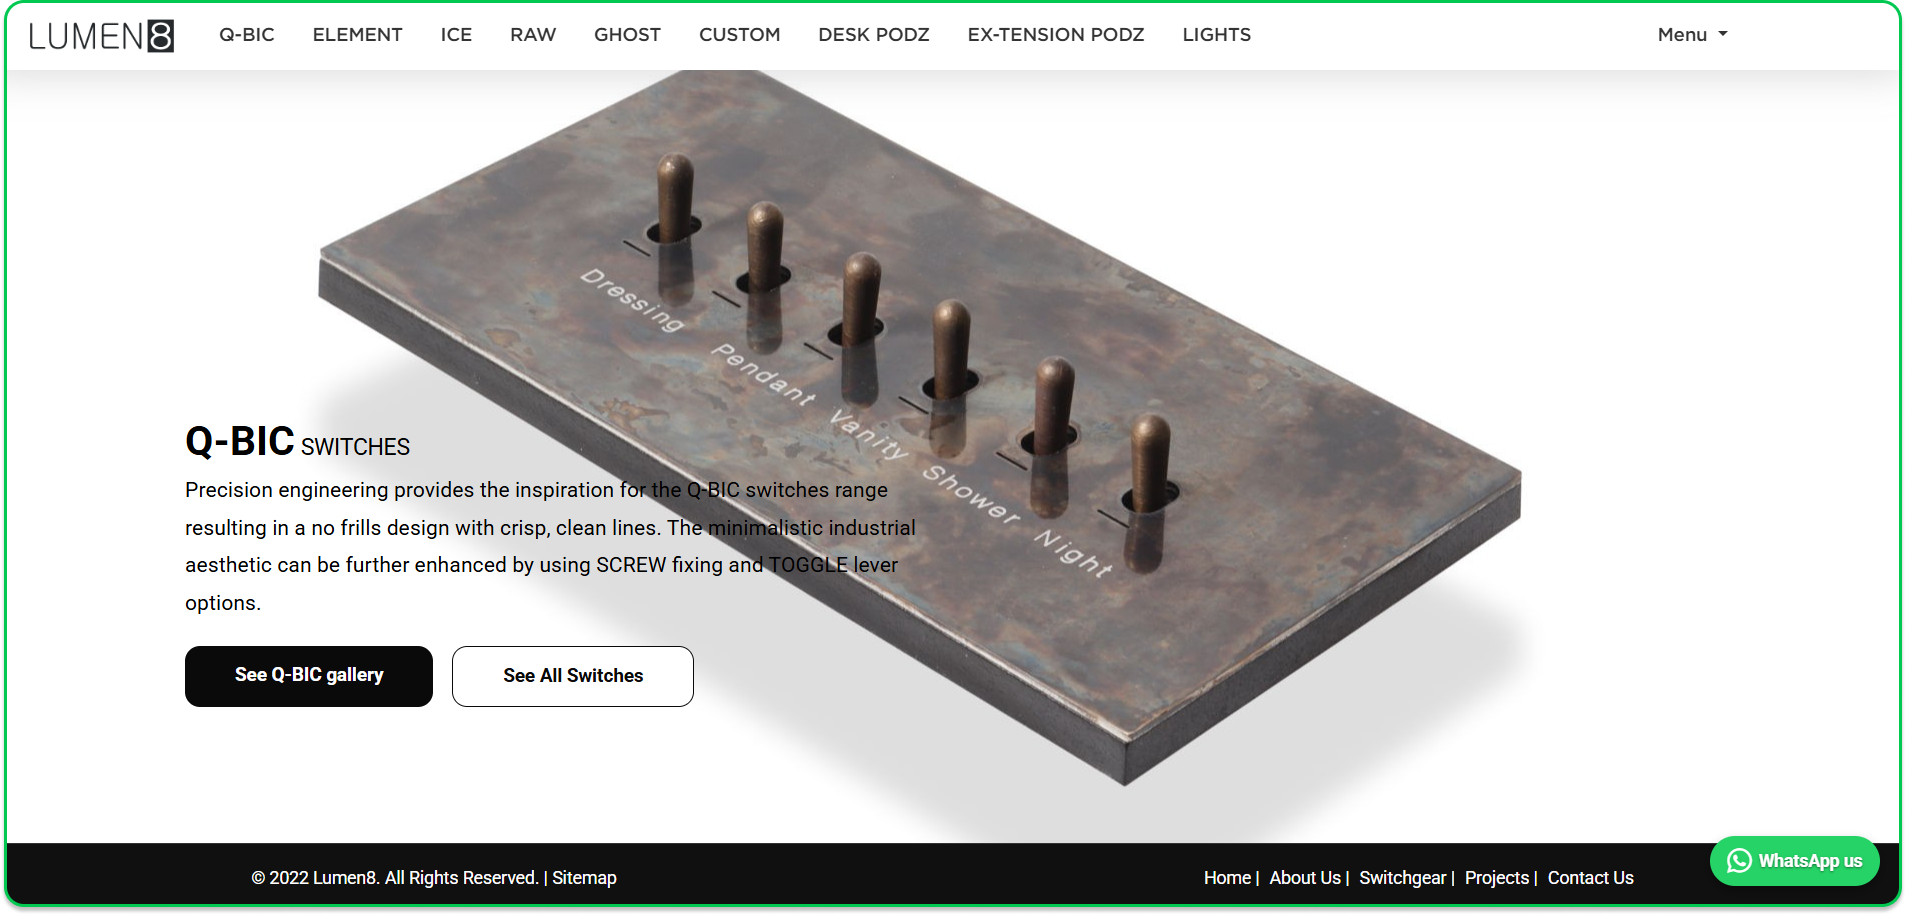Viewport: 1906px width, 915px height.
Task: Open Contact Us footer link
Action: [x=1590, y=878]
